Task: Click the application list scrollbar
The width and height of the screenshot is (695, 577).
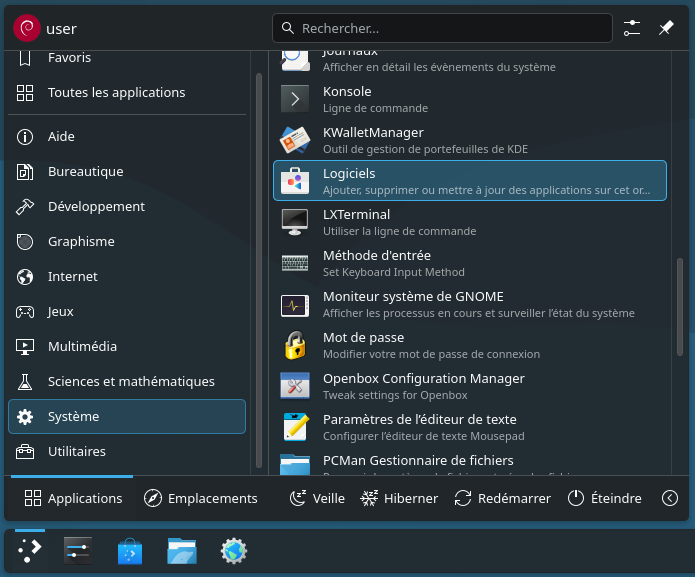Action: pos(680,300)
